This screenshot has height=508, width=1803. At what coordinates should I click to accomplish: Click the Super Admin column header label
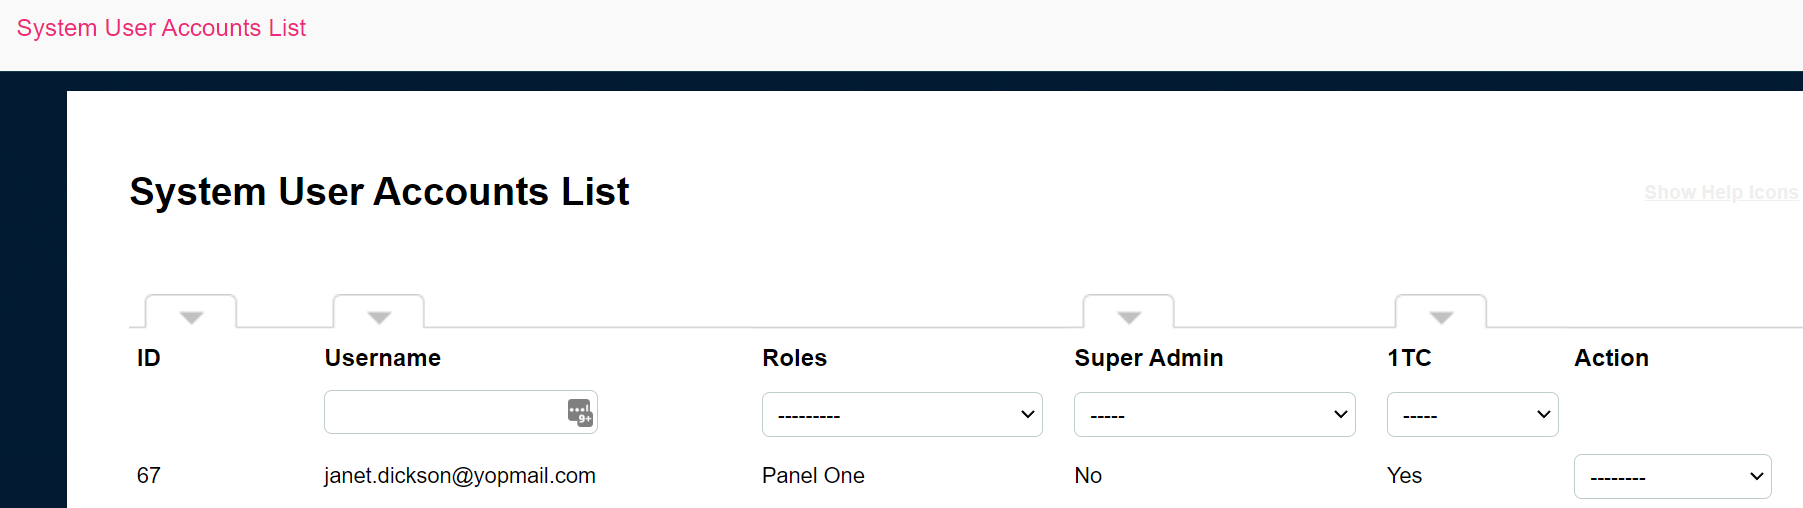coord(1149,358)
